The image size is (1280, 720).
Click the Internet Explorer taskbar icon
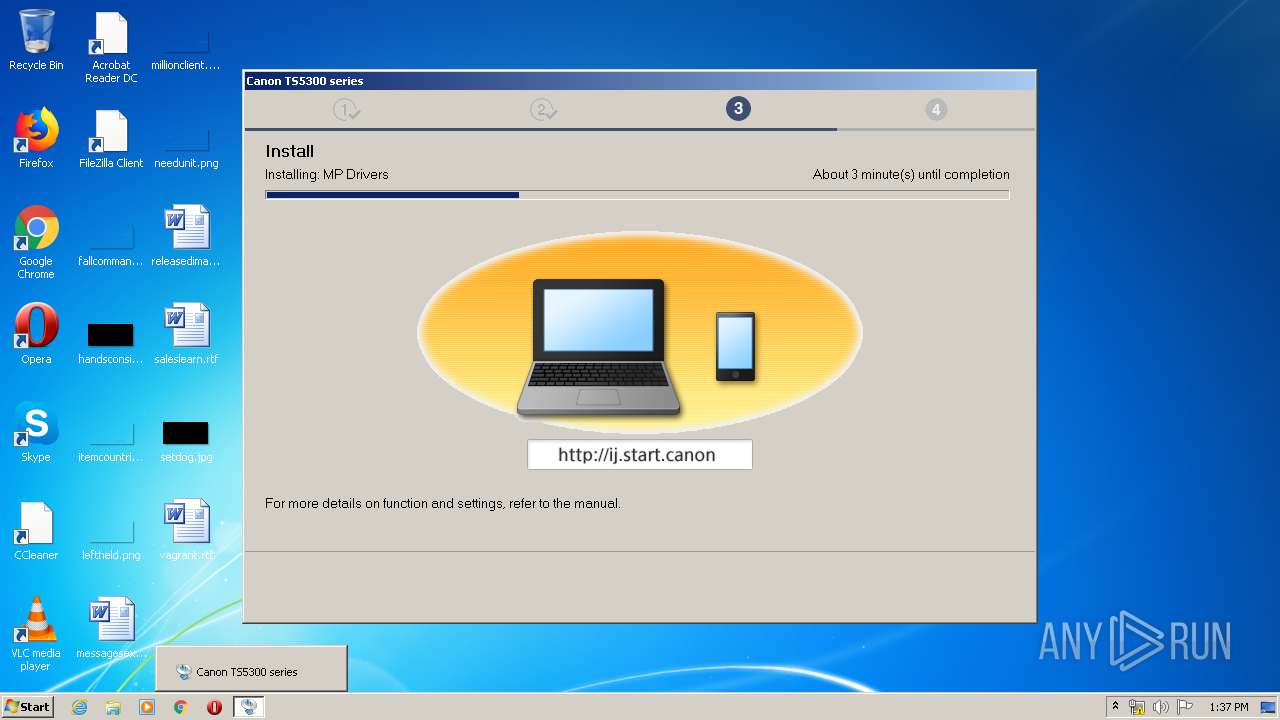[x=79, y=707]
